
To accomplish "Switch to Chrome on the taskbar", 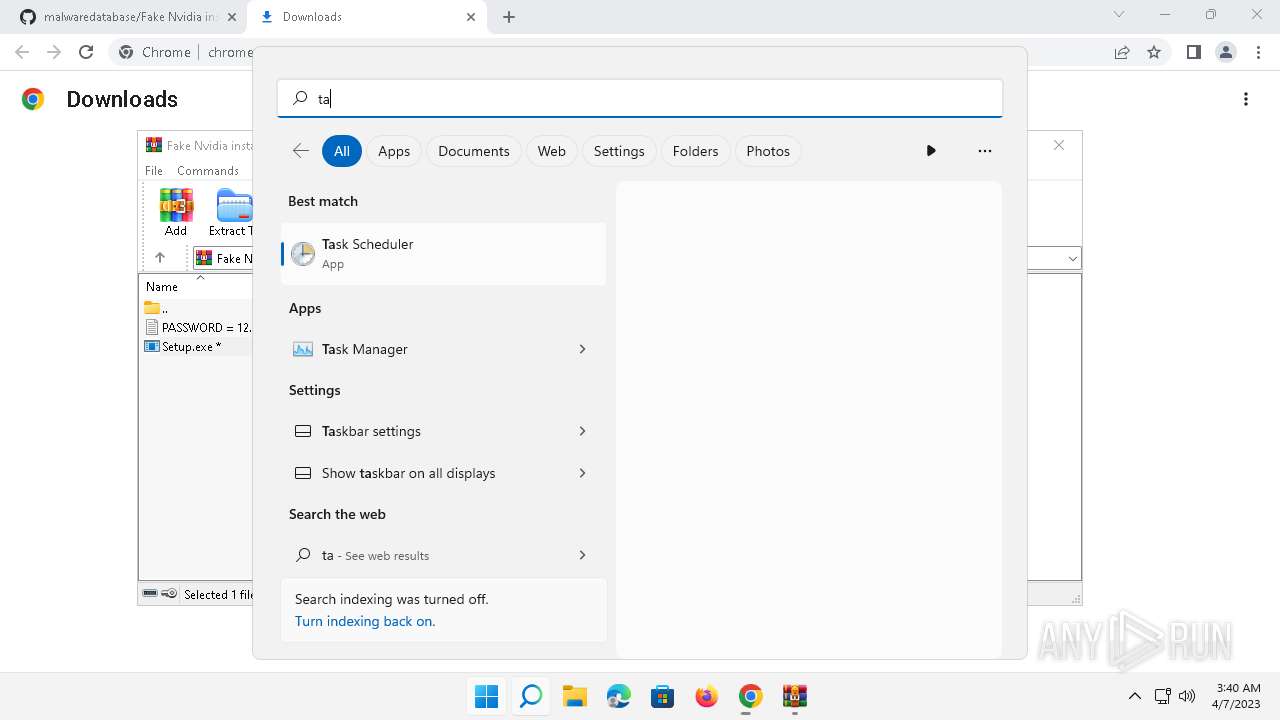I will point(750,696).
